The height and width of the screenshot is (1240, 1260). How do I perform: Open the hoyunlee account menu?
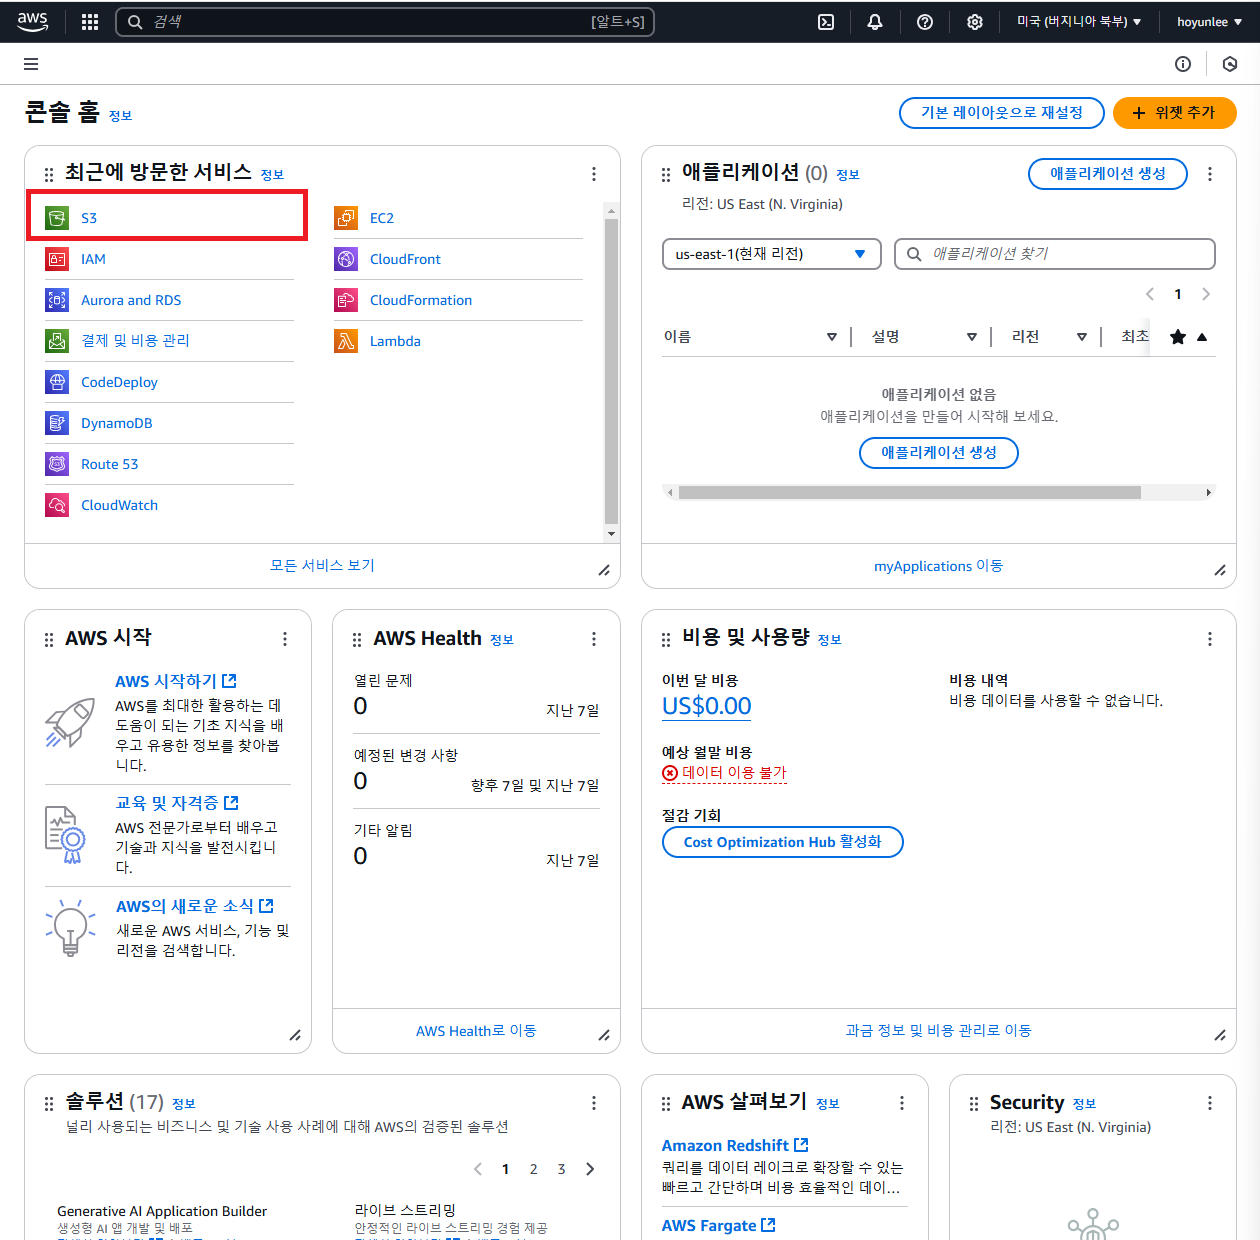(x=1209, y=22)
